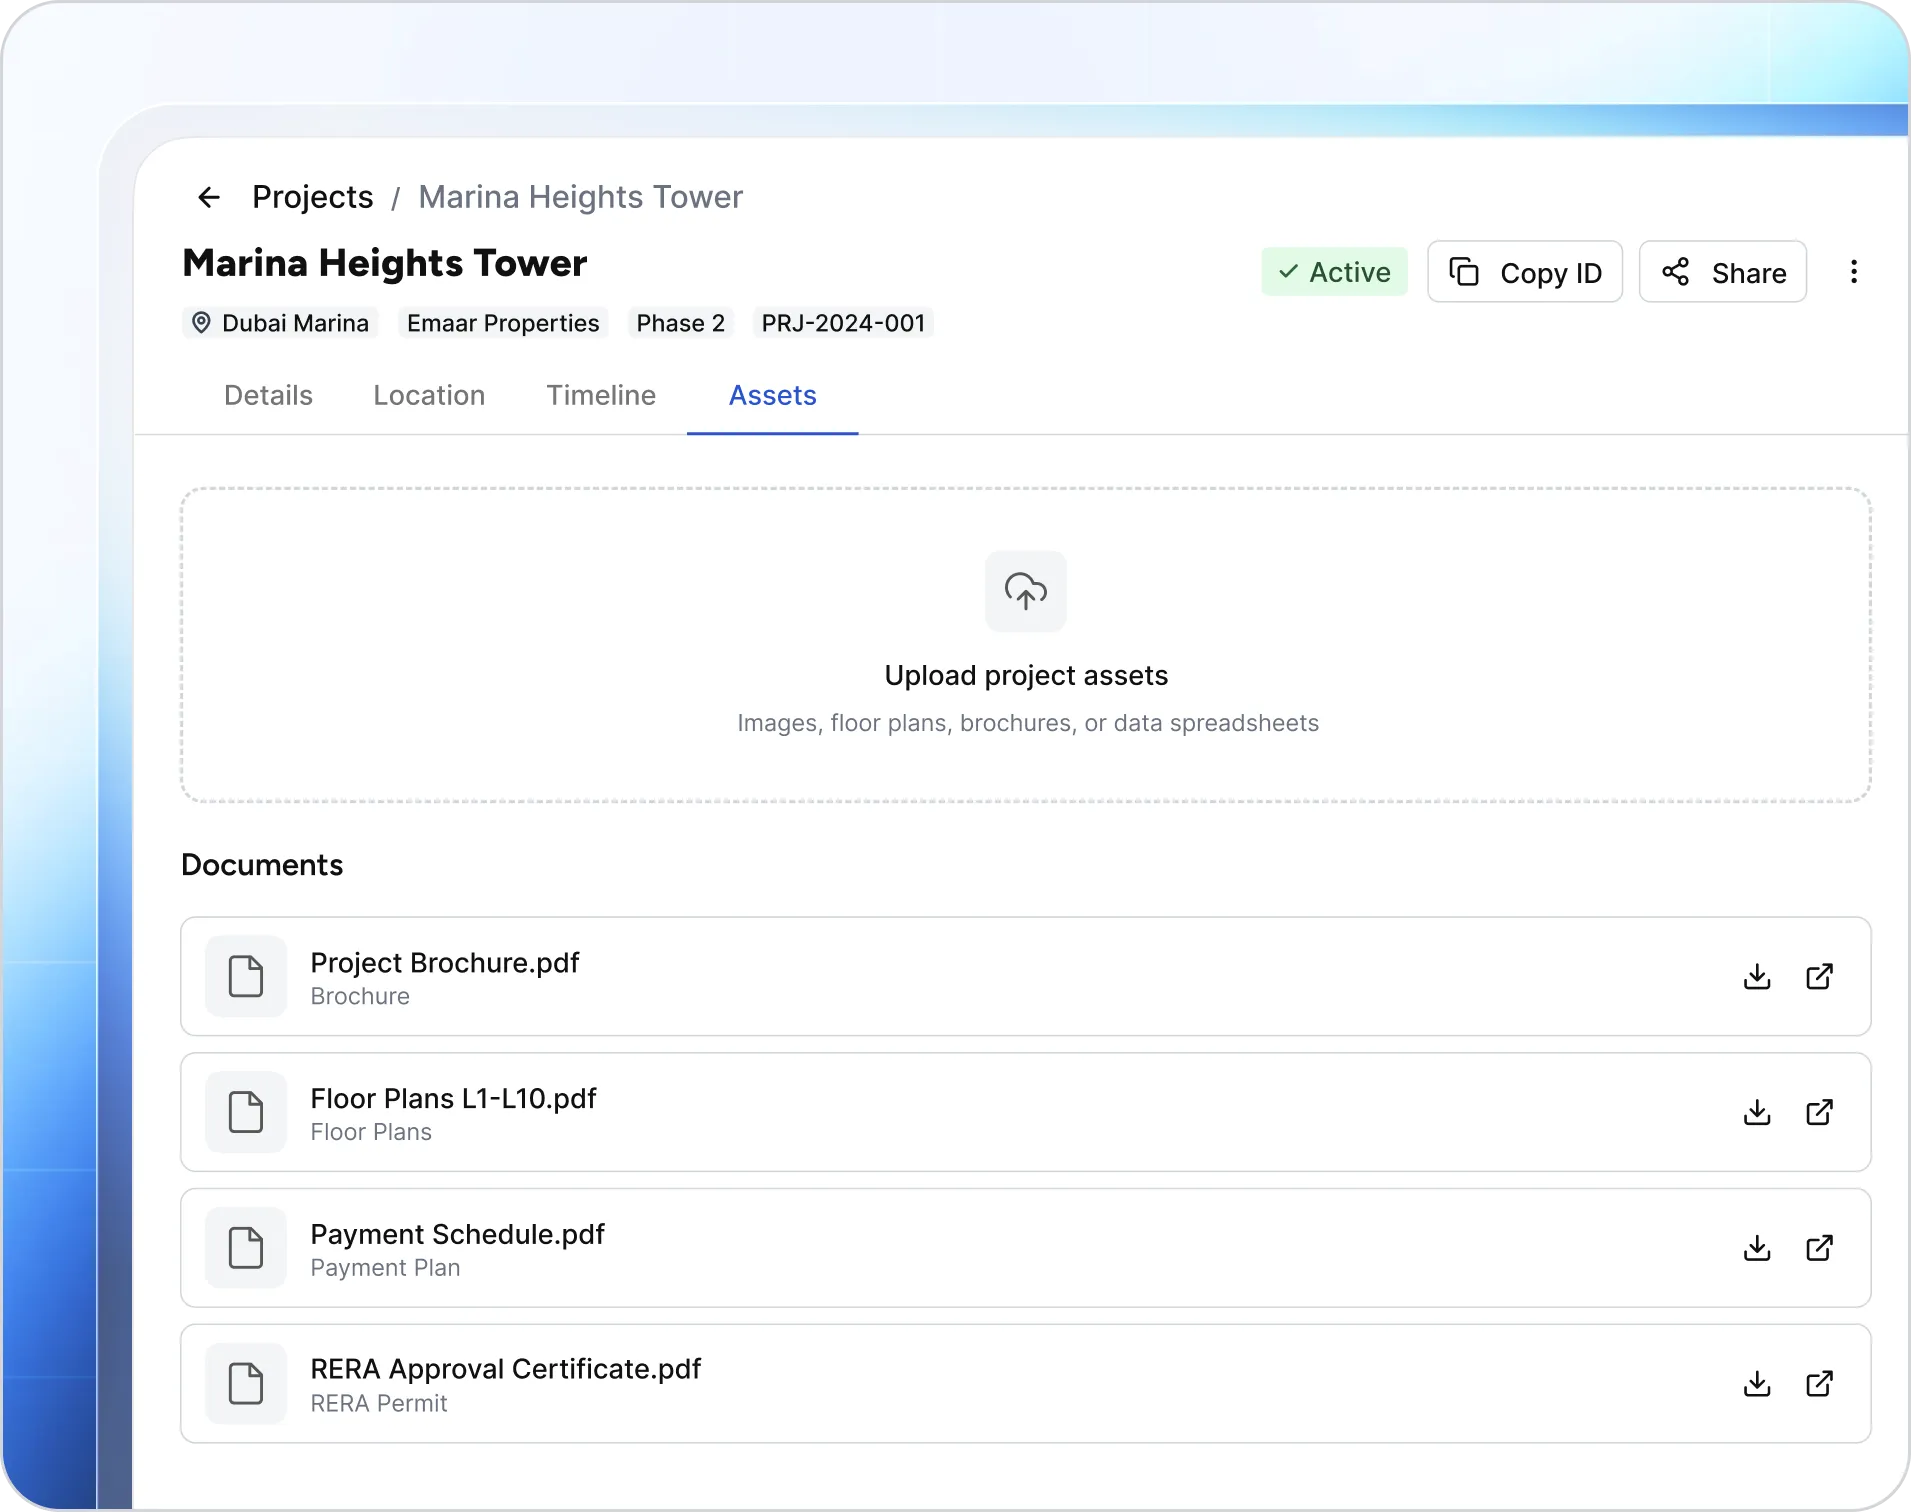This screenshot has height=1512, width=1911.
Task: Download Floor Plans L1-L10.pdf
Action: (1757, 1112)
